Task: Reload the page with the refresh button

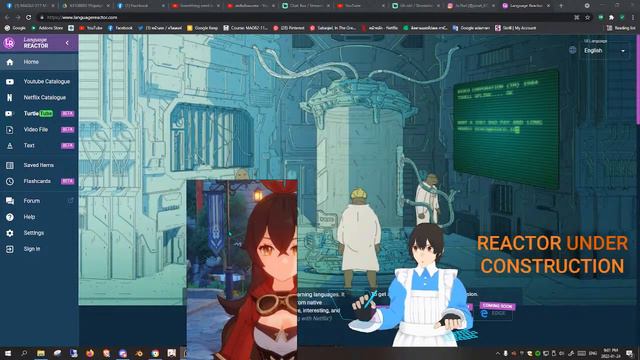Action: (28, 18)
